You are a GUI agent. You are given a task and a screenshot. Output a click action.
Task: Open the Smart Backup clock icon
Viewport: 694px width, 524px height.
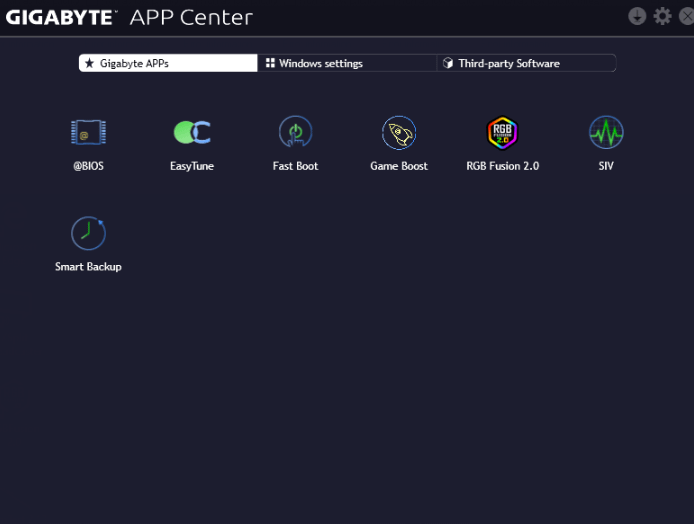pyautogui.click(x=88, y=233)
